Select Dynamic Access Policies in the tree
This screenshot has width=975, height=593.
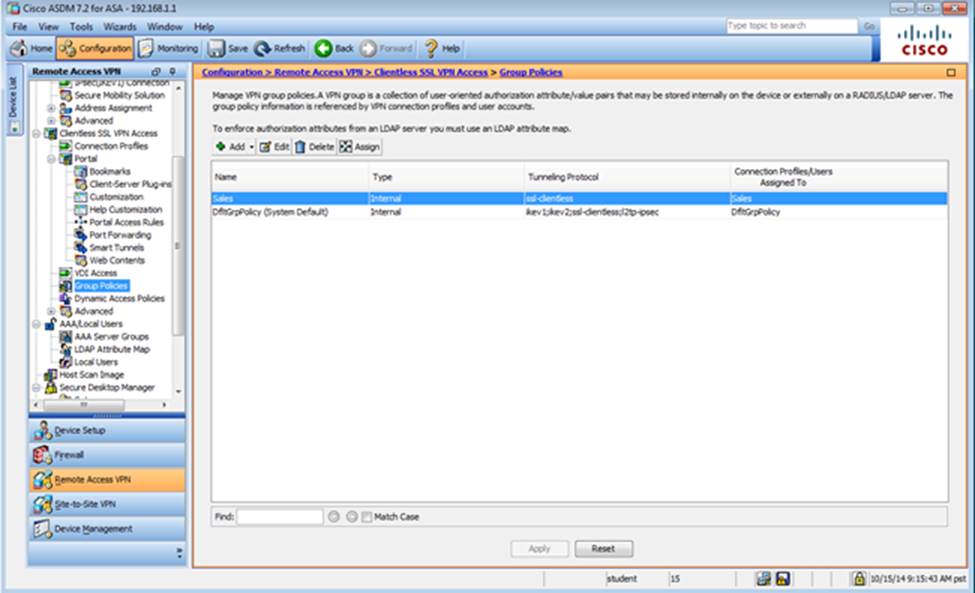point(119,298)
